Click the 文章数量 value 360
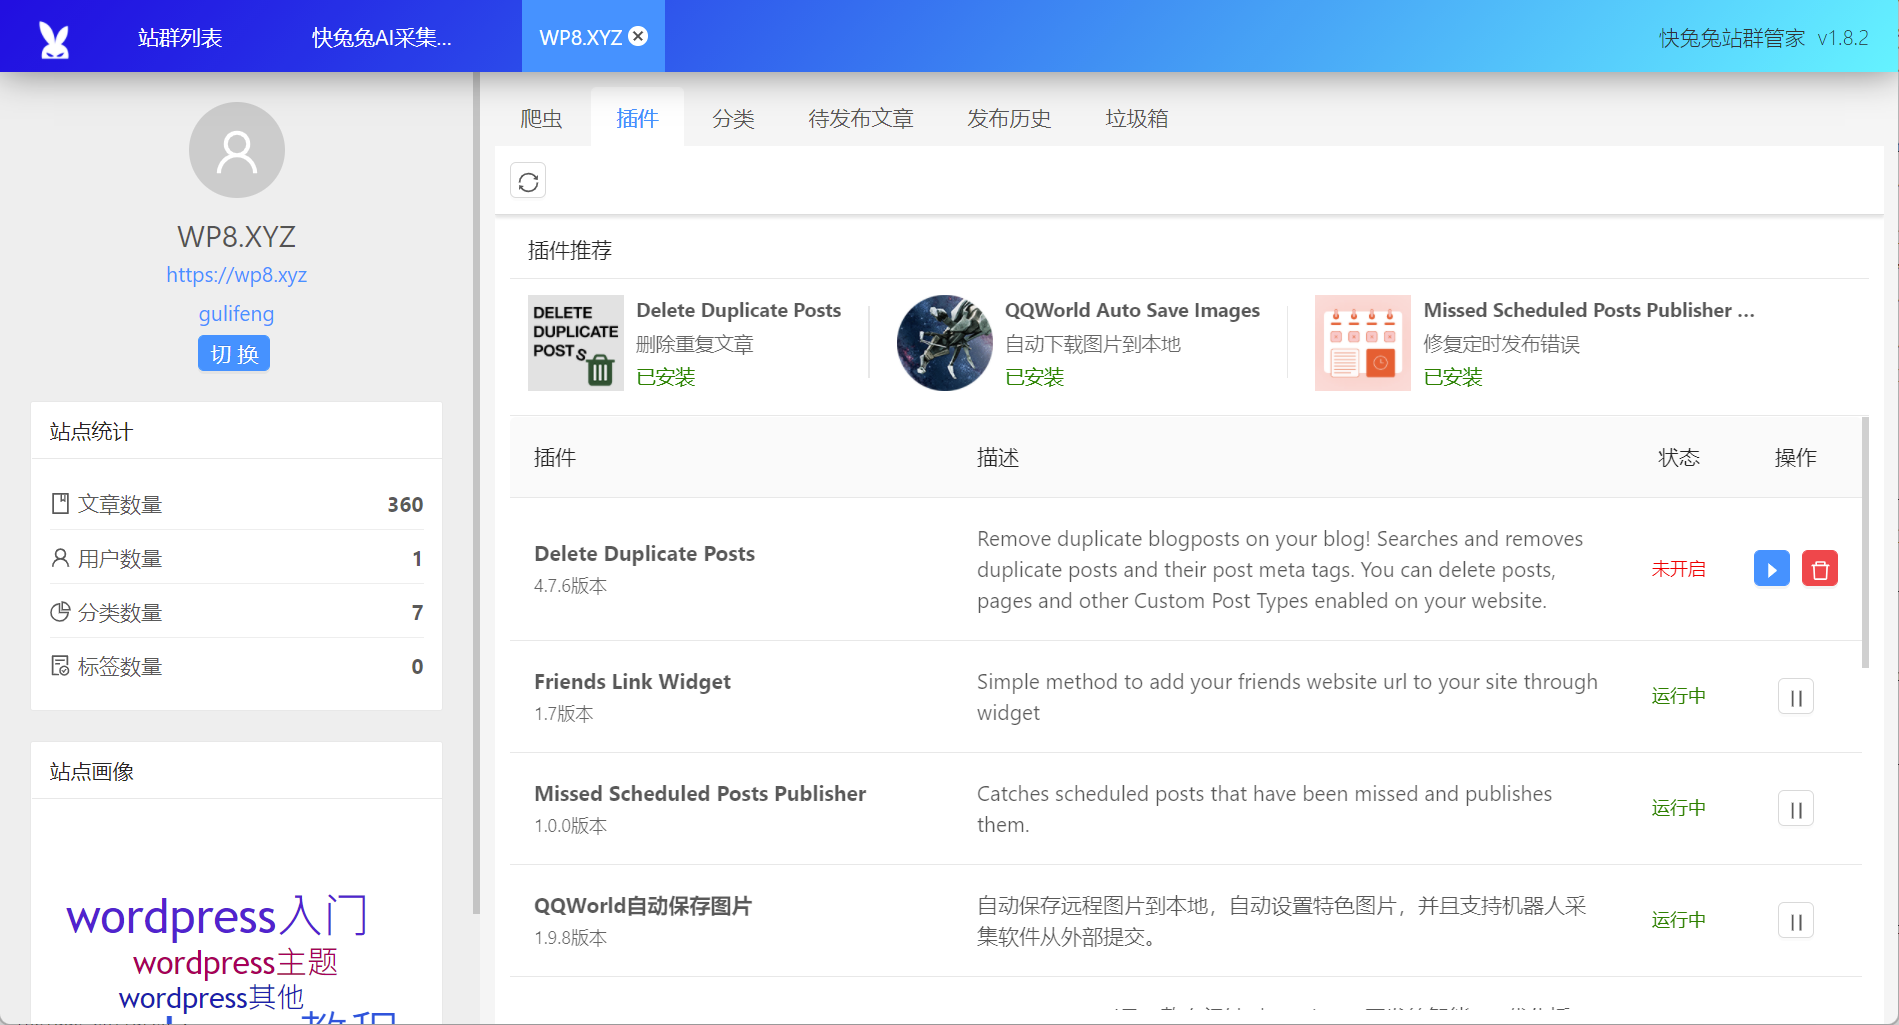1899x1025 pixels. (405, 505)
